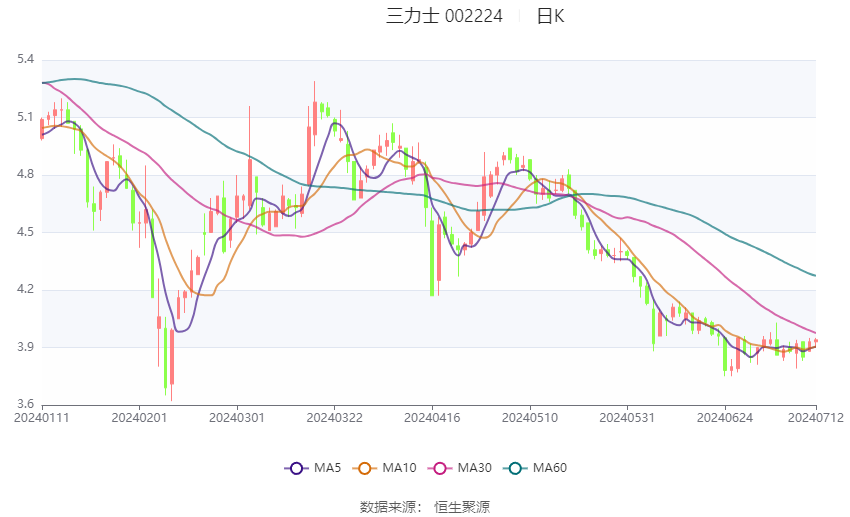
Task: Click the 数据来源 caption text
Action: coord(388,507)
